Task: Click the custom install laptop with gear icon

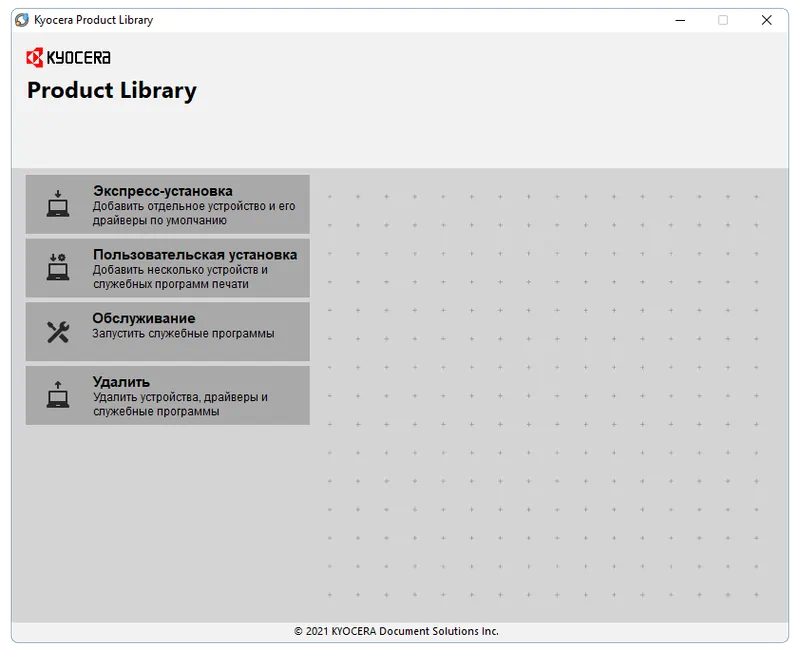Action: pyautogui.click(x=58, y=267)
